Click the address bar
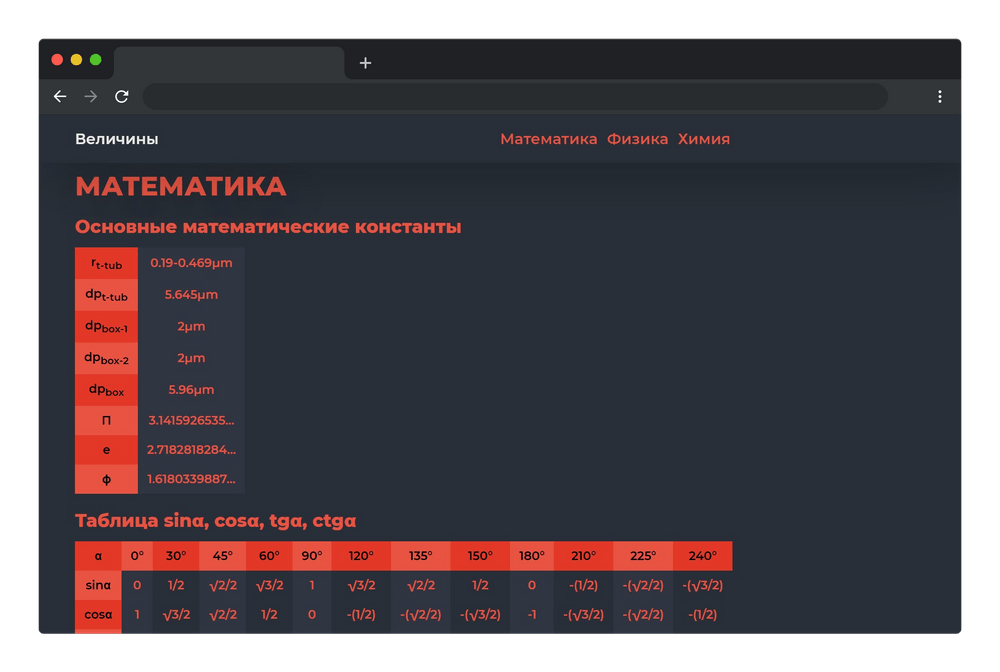 [x=516, y=97]
